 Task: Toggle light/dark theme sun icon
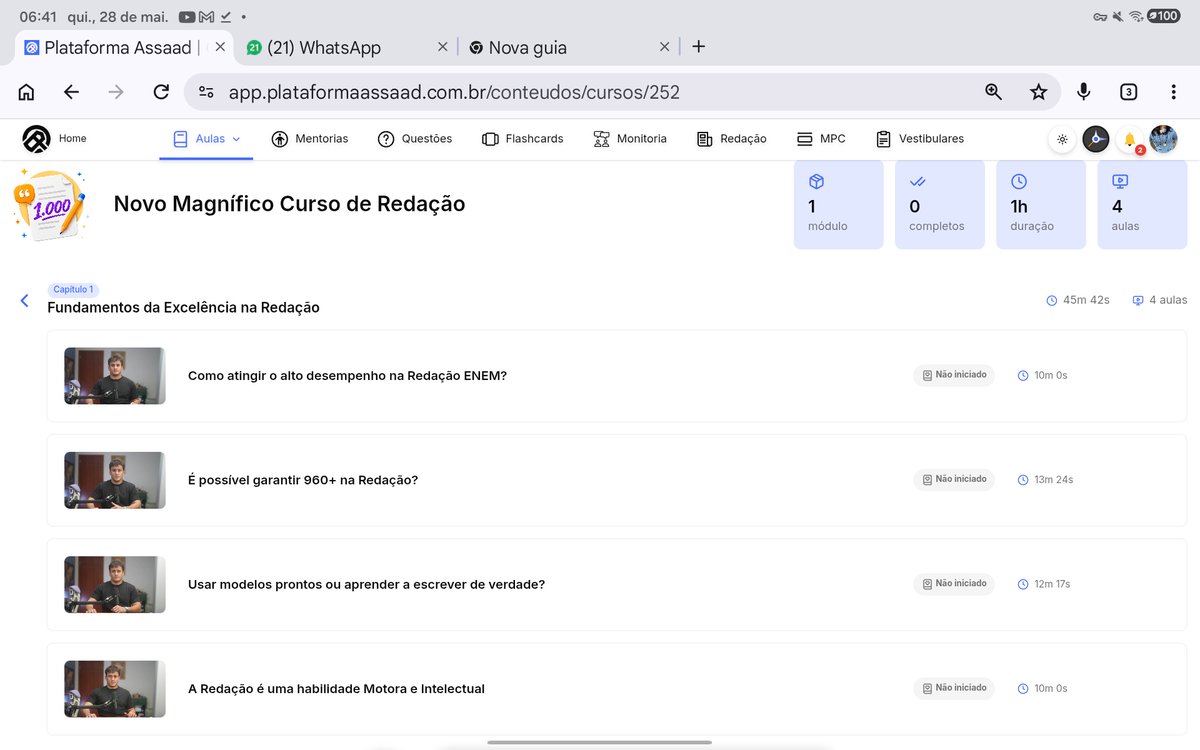click(1062, 139)
